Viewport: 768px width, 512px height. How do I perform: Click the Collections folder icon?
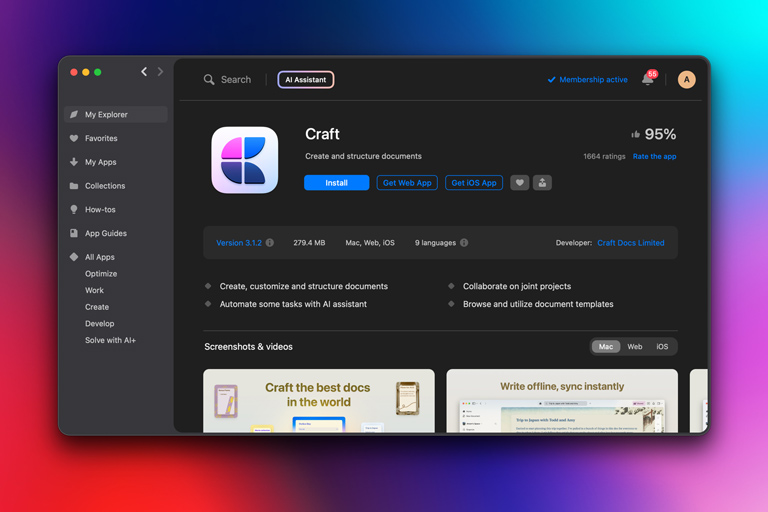click(74, 186)
